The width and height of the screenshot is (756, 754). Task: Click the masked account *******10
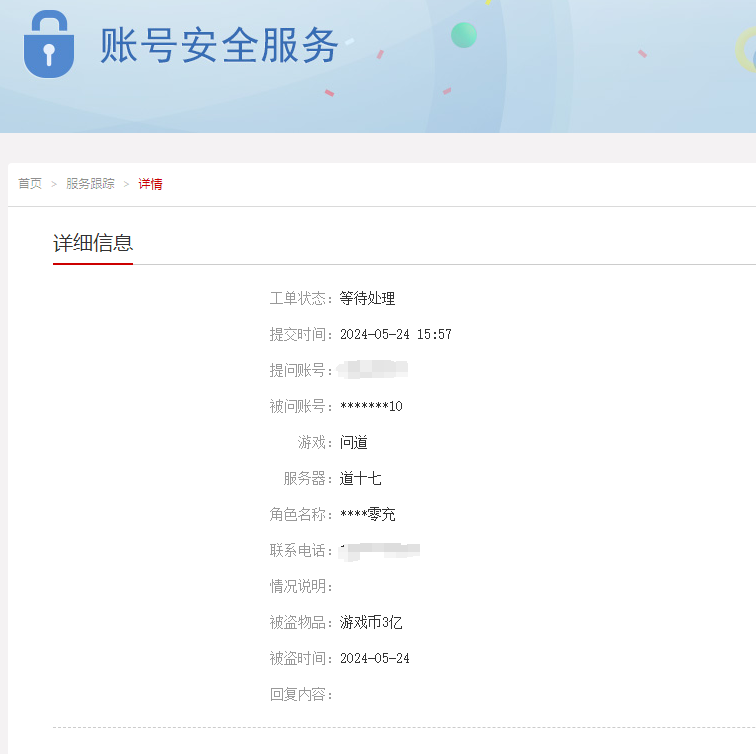click(371, 406)
